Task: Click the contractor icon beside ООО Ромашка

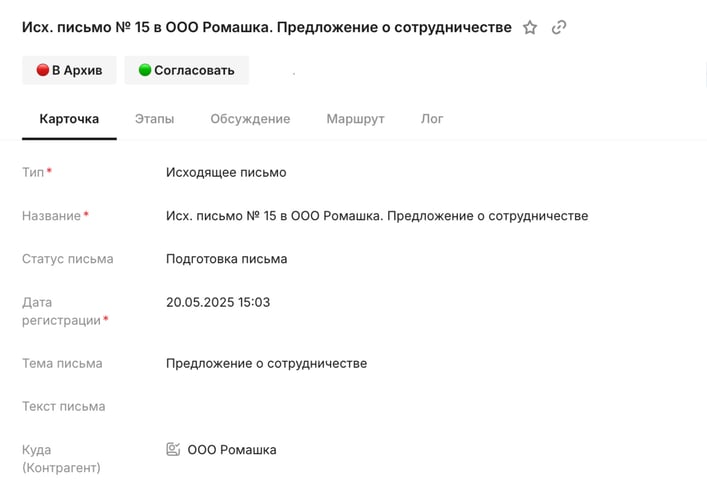Action: (x=173, y=450)
